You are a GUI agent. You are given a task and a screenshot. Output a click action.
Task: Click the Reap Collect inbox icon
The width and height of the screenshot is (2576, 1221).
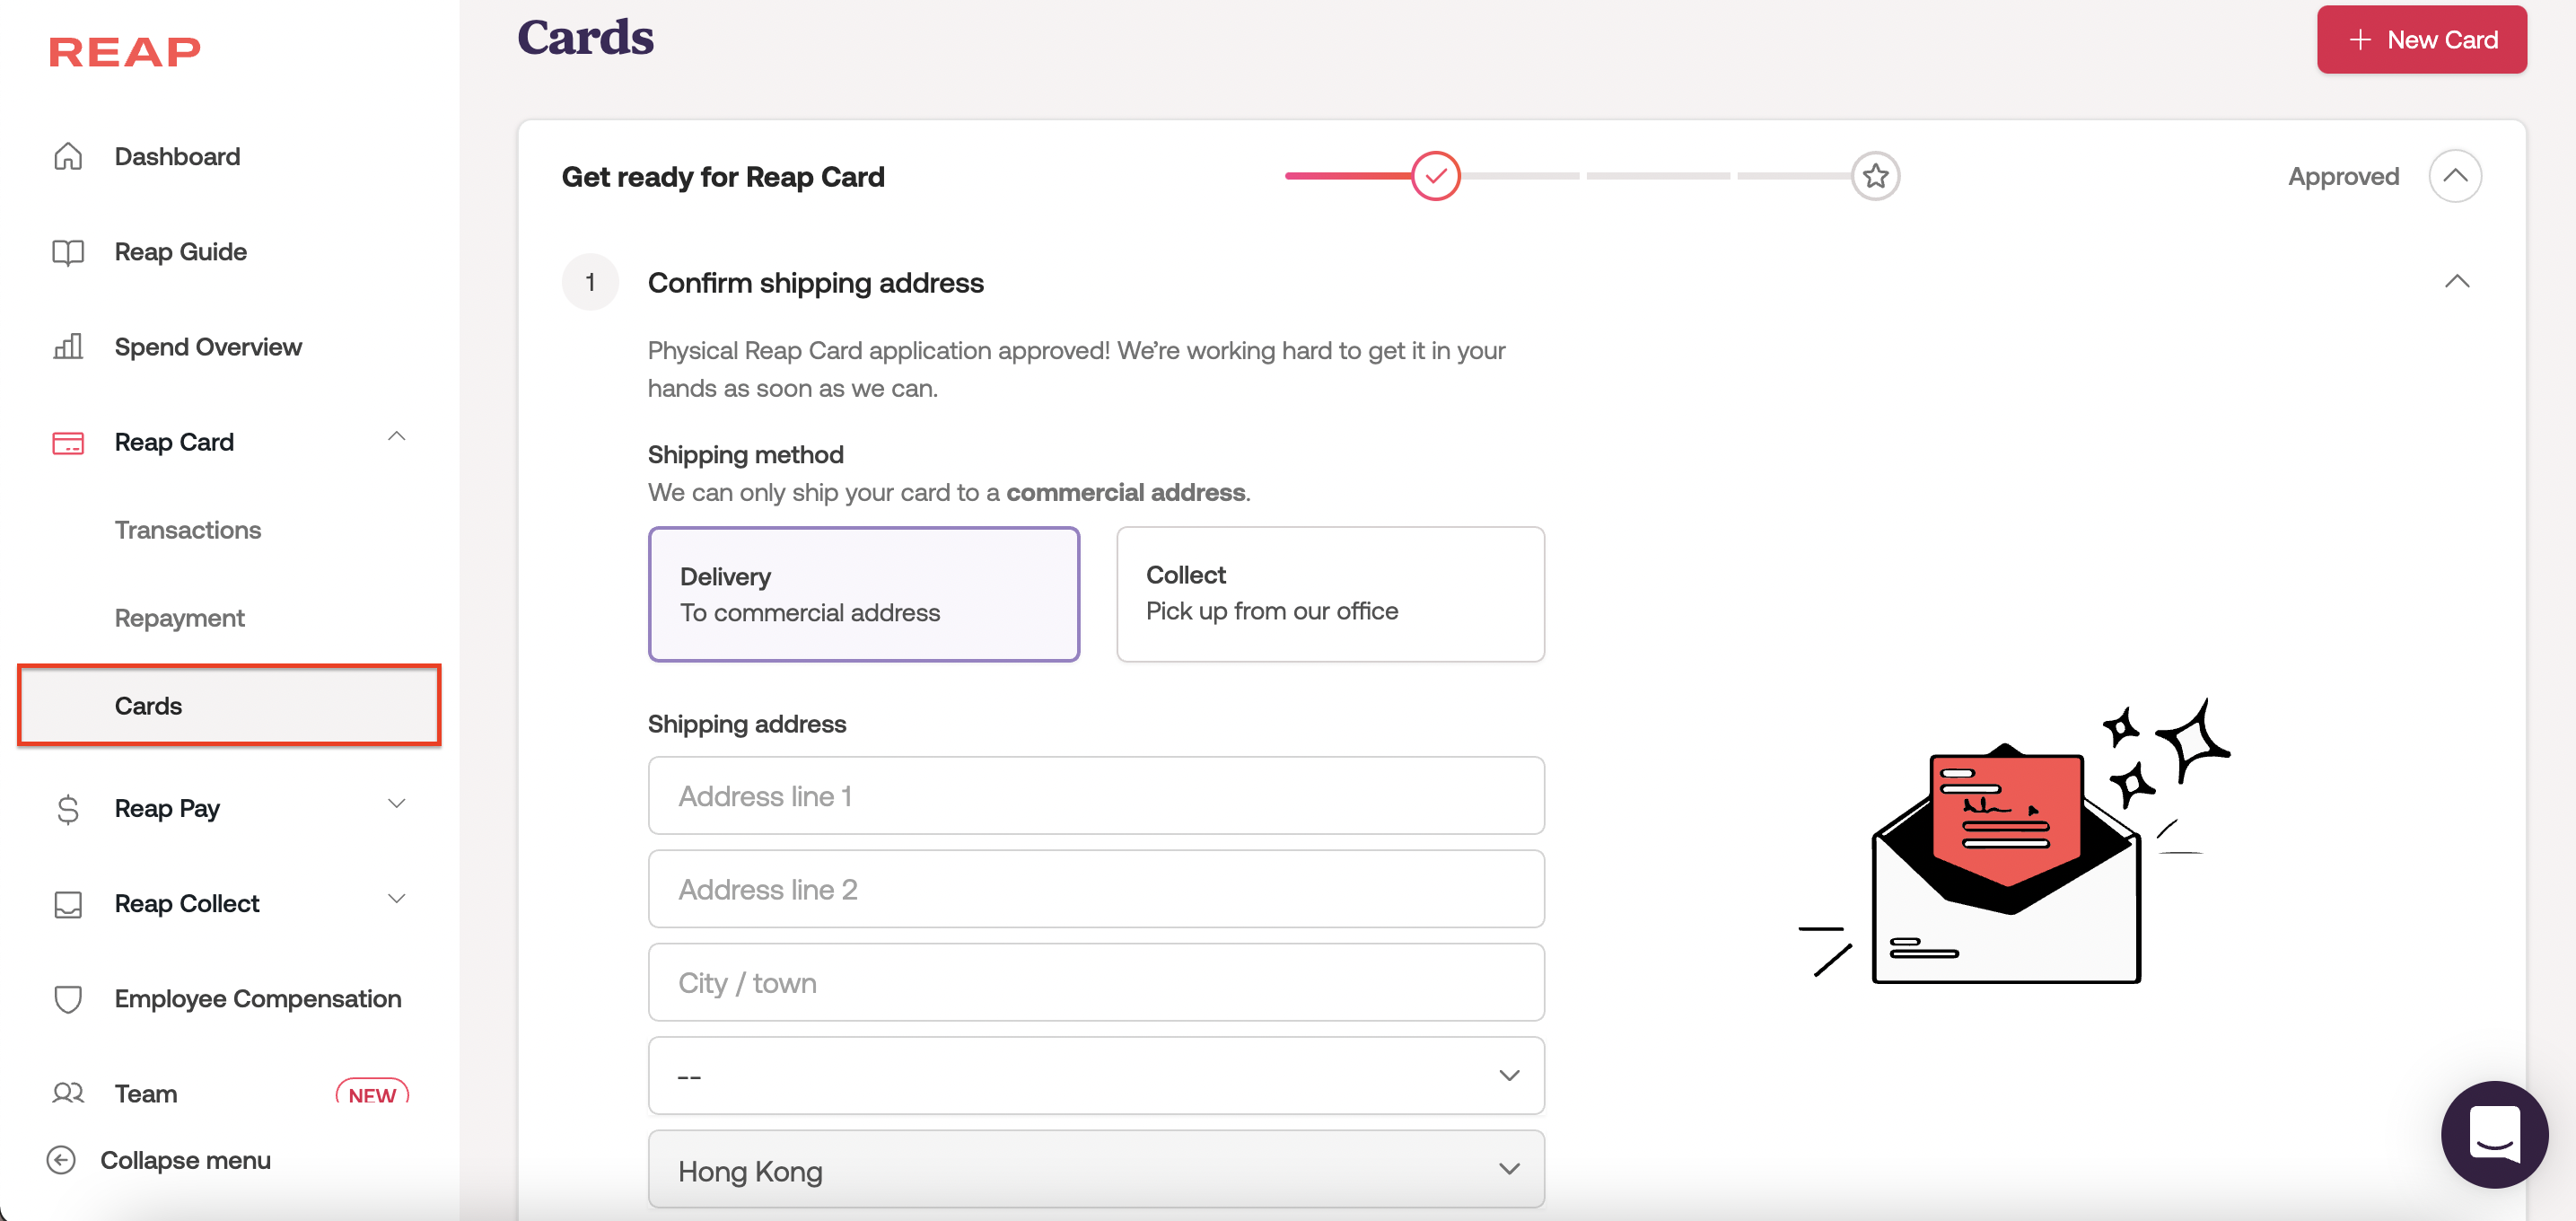point(68,904)
